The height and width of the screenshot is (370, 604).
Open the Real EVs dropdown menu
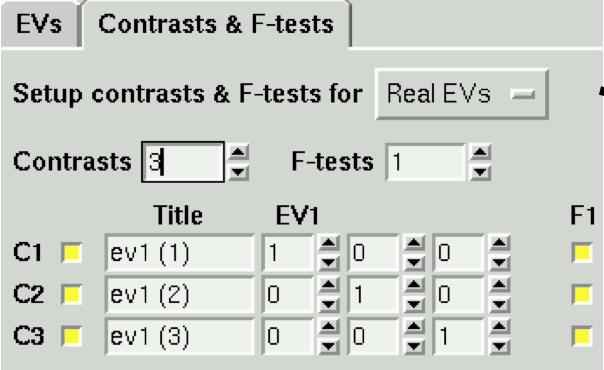[x=461, y=94]
